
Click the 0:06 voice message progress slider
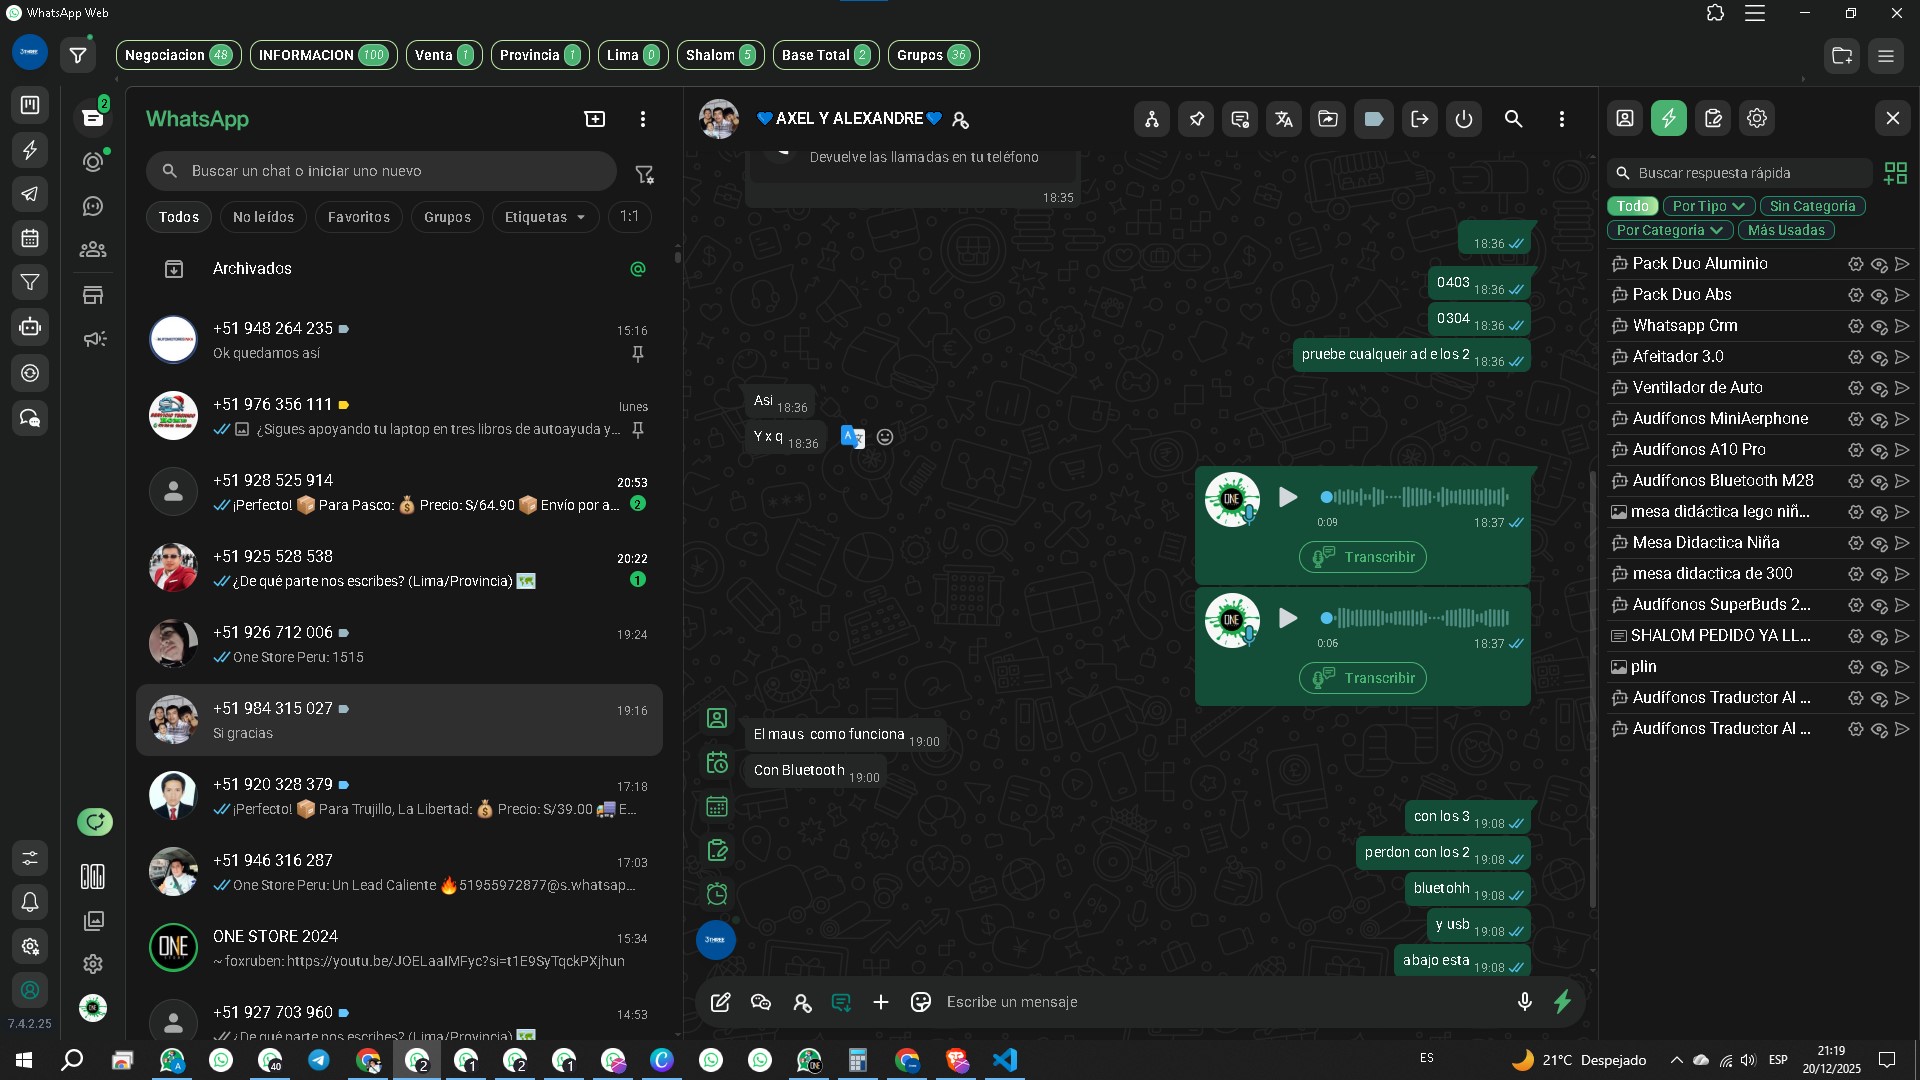tap(1415, 618)
